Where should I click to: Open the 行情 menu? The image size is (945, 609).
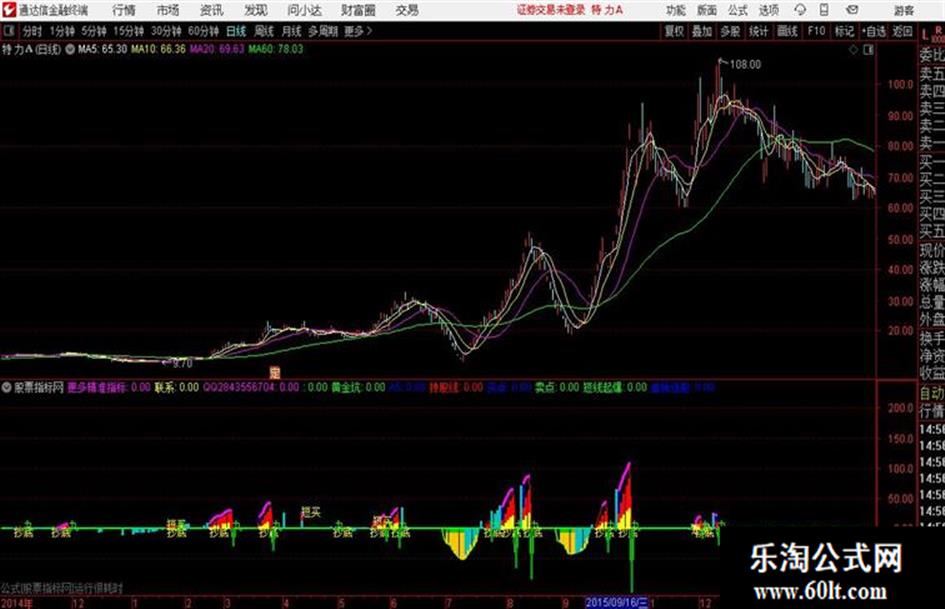pyautogui.click(x=124, y=10)
